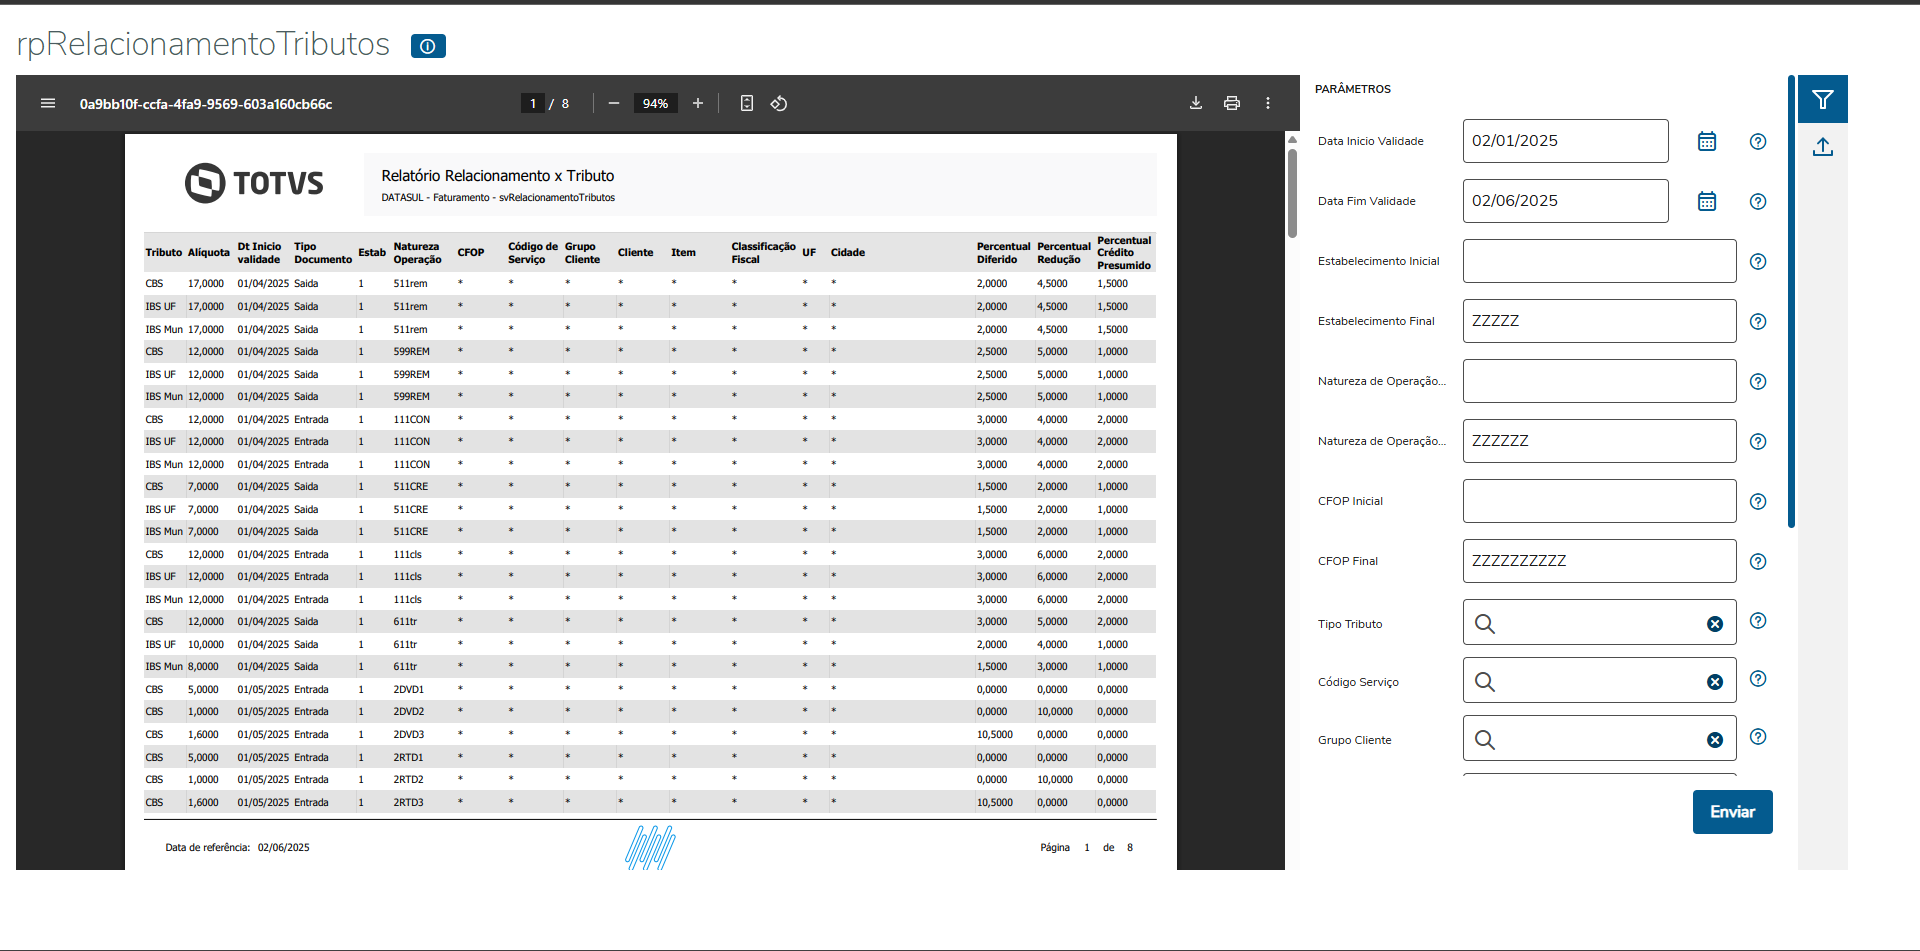Click the '599REM' cell in first CBS 12,0000 row

tap(412, 352)
